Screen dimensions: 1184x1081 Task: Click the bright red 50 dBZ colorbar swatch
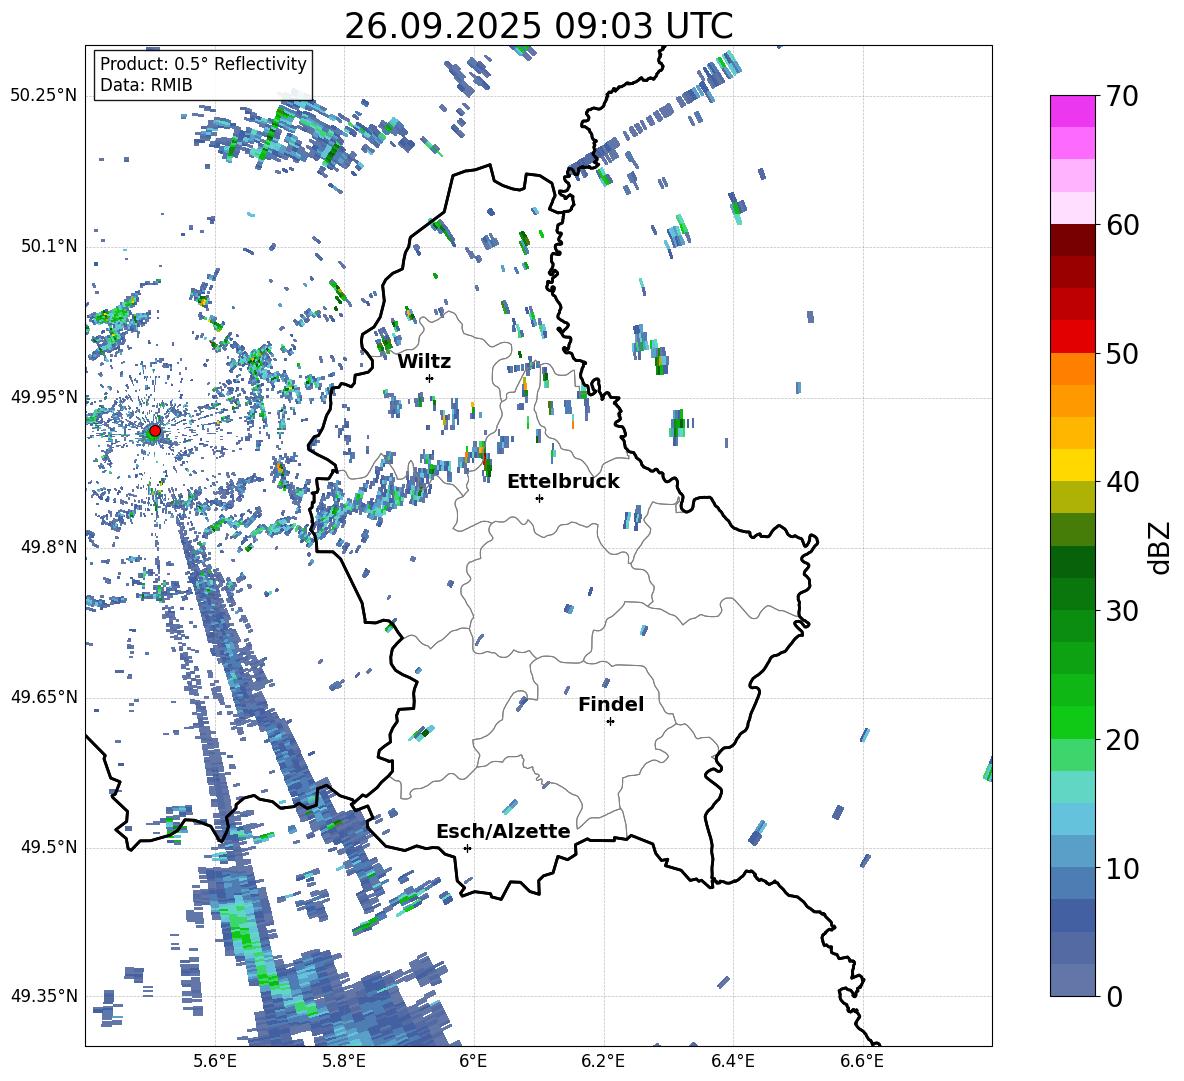coord(1072,336)
